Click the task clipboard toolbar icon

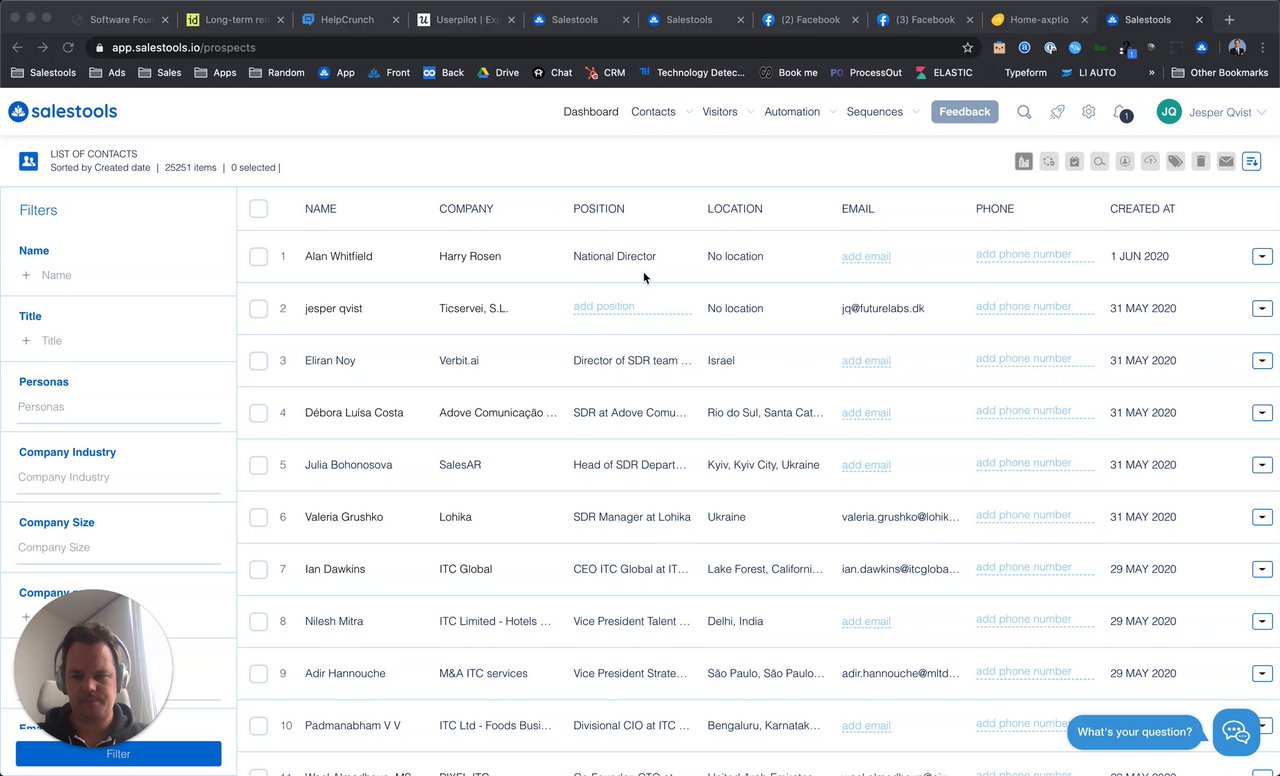click(1074, 161)
